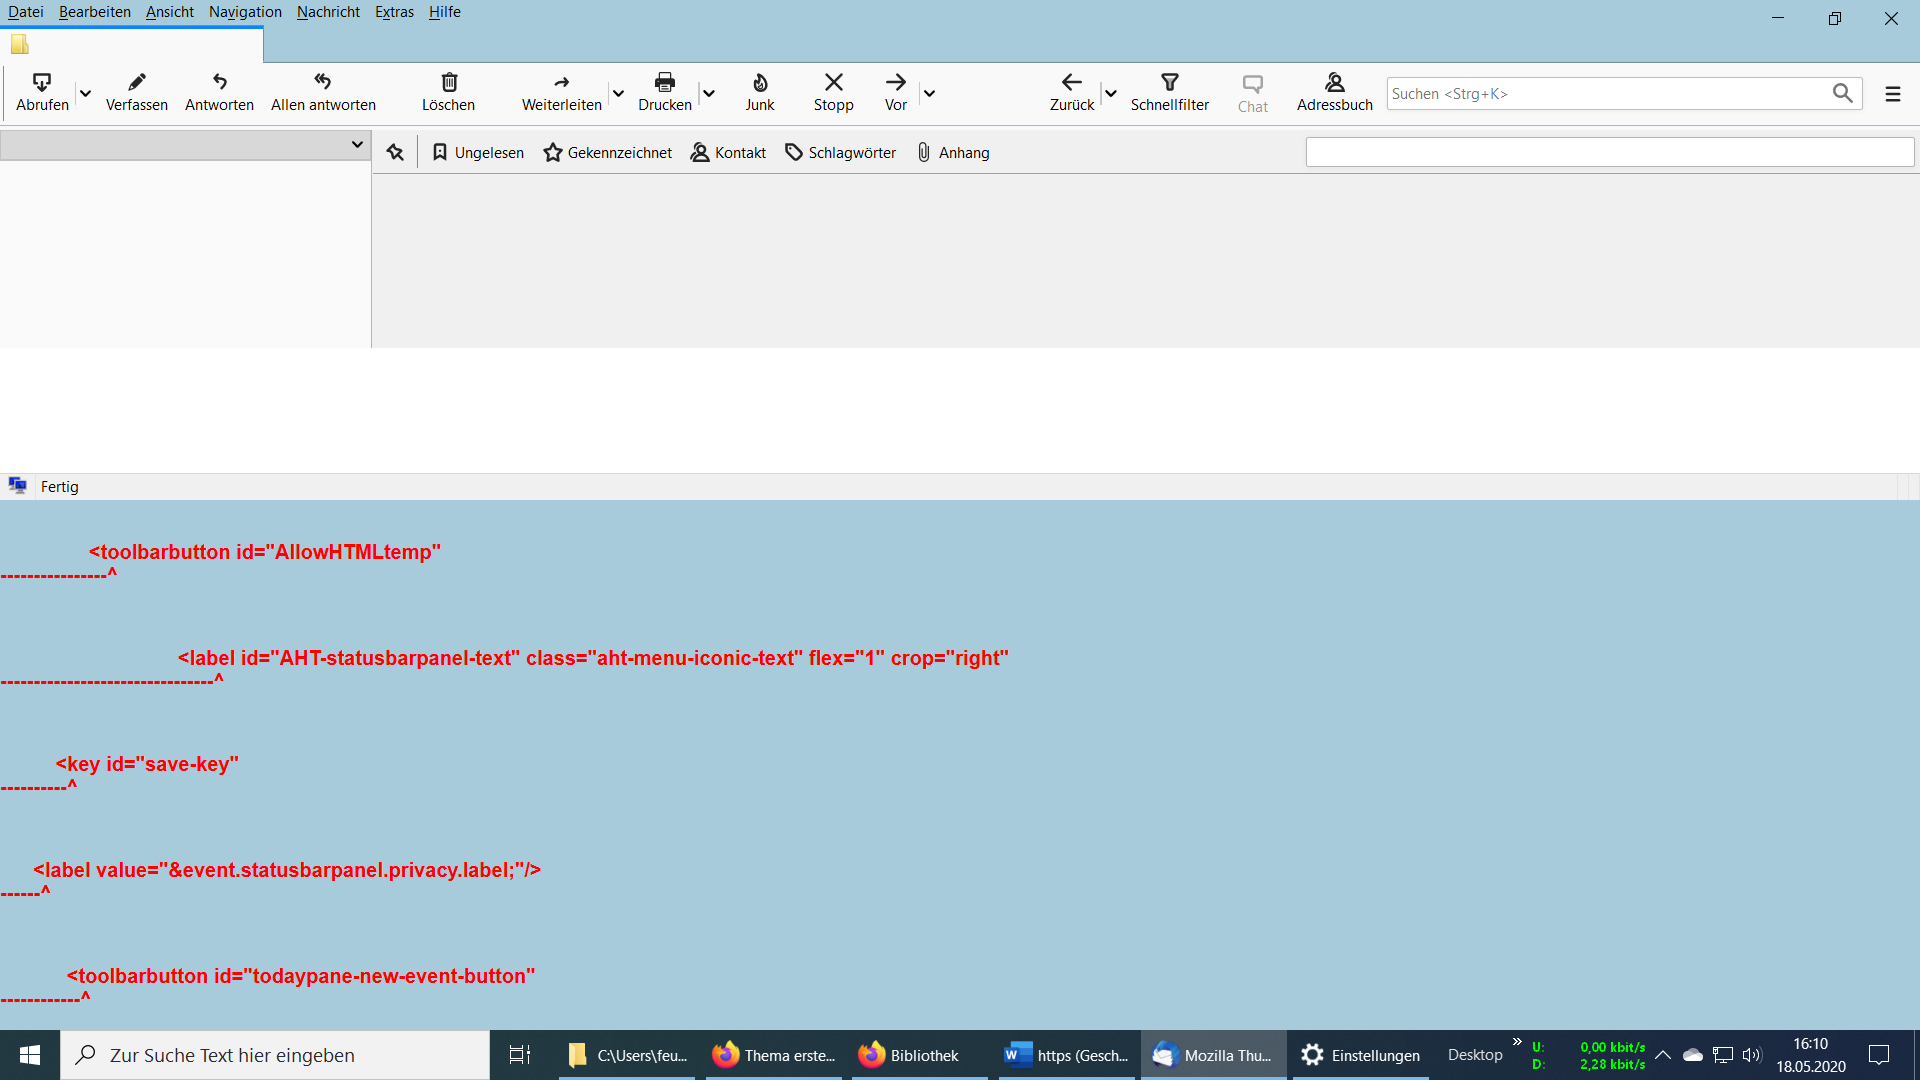Open the Adressbuch
Viewport: 1920px width, 1080px height.
1334,92
